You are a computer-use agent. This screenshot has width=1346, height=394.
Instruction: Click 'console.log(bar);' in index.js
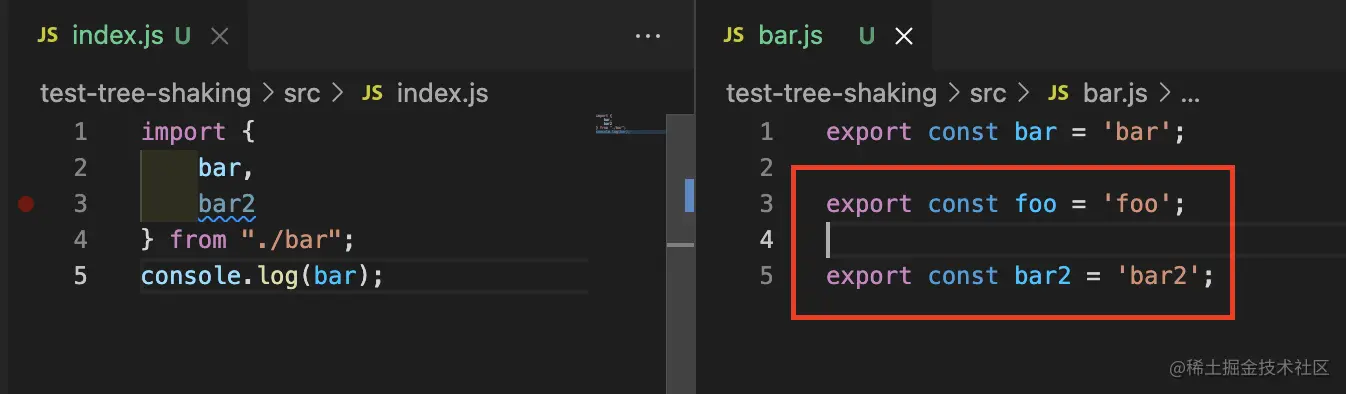pos(262,276)
